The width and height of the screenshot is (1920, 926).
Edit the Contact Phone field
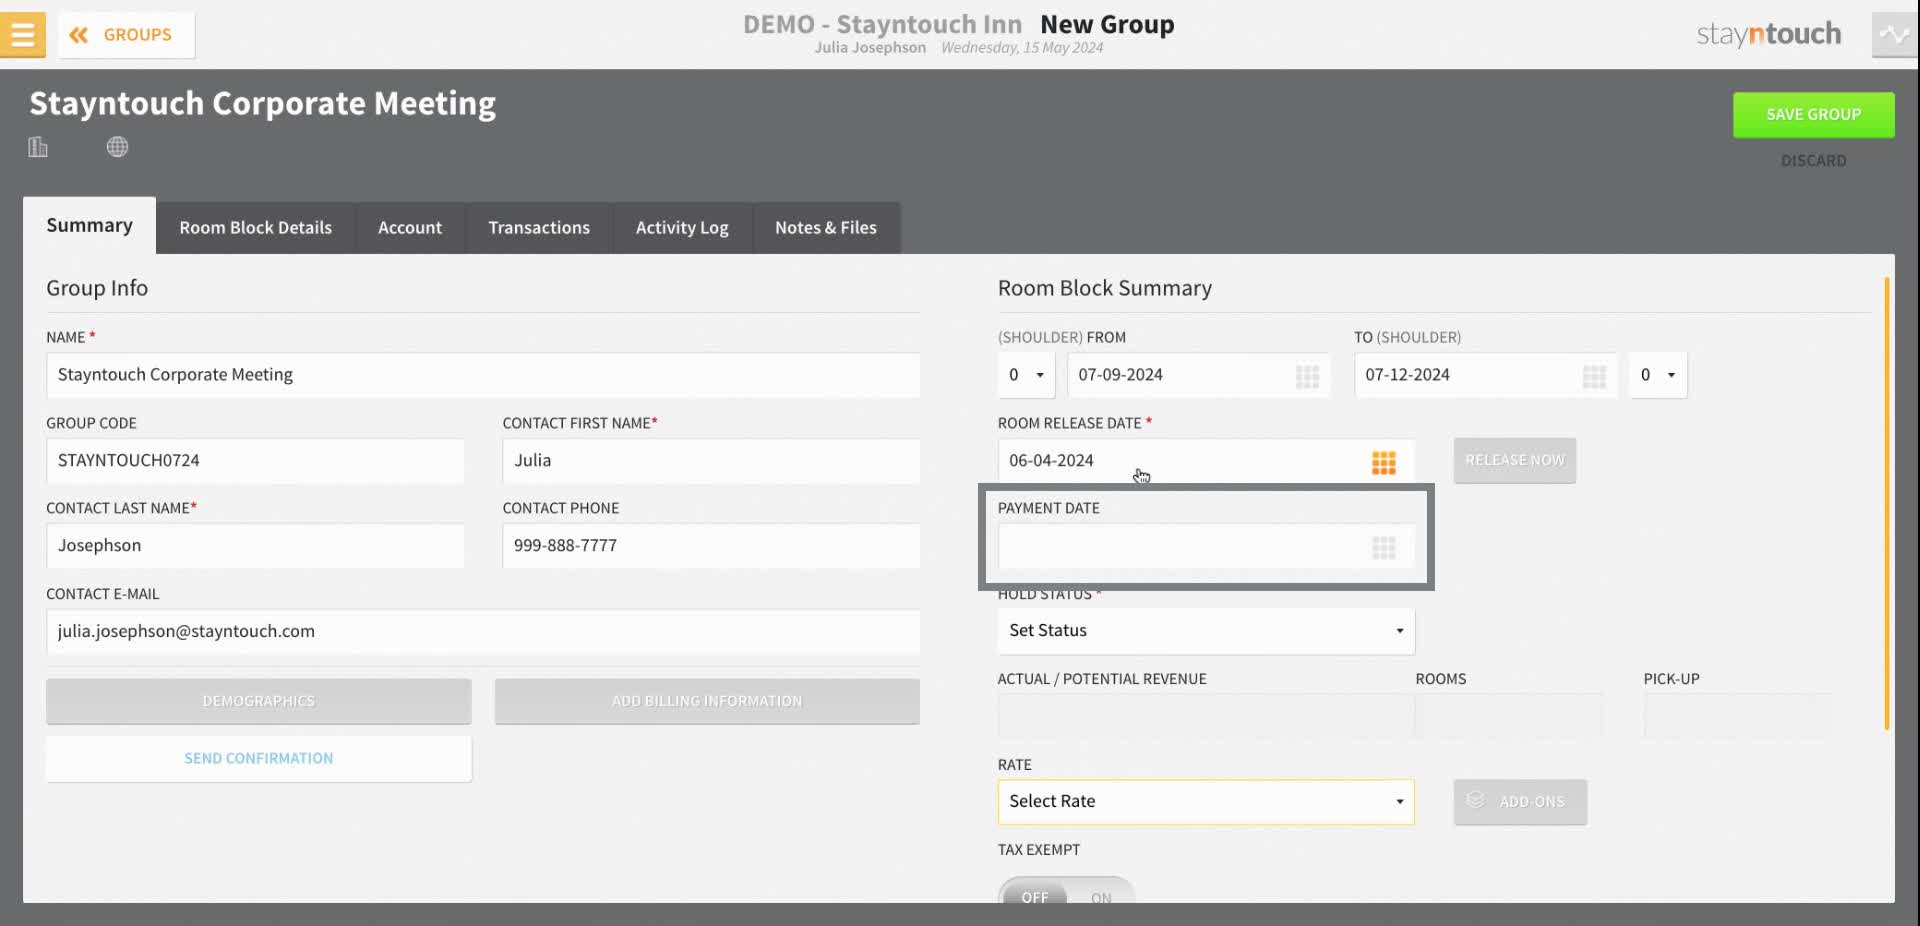point(711,546)
